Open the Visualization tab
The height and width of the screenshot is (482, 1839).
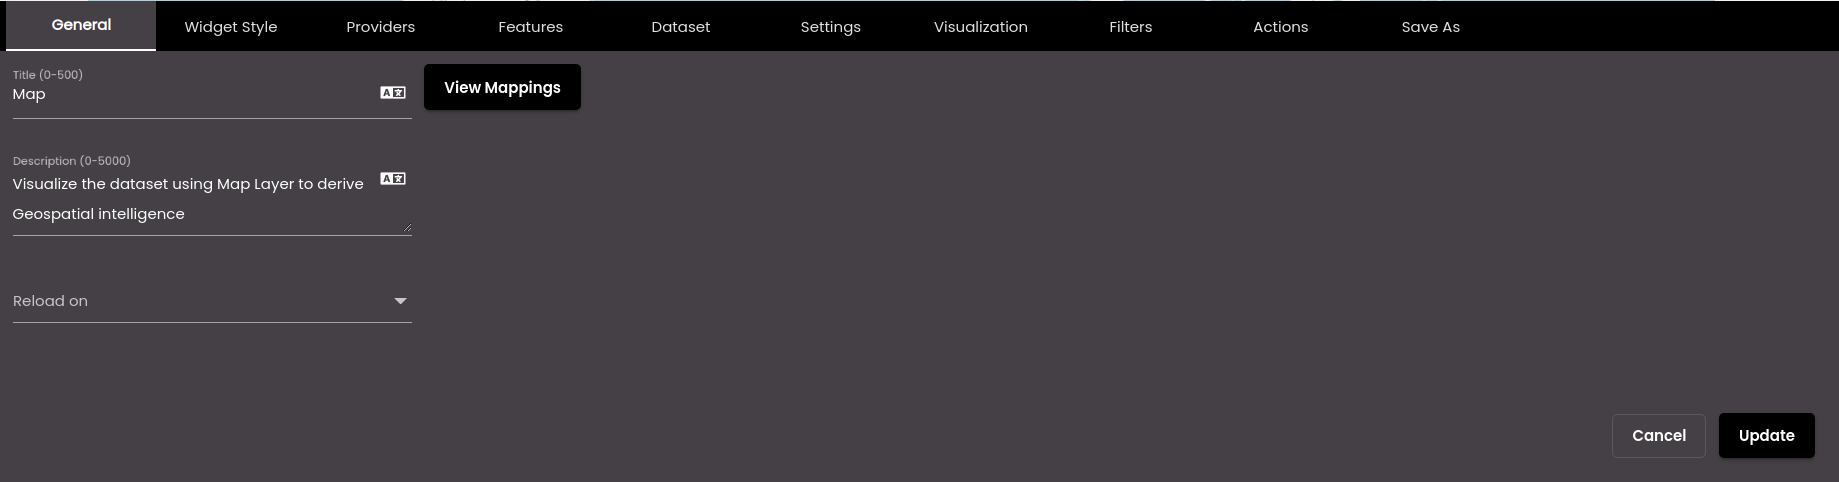(981, 27)
